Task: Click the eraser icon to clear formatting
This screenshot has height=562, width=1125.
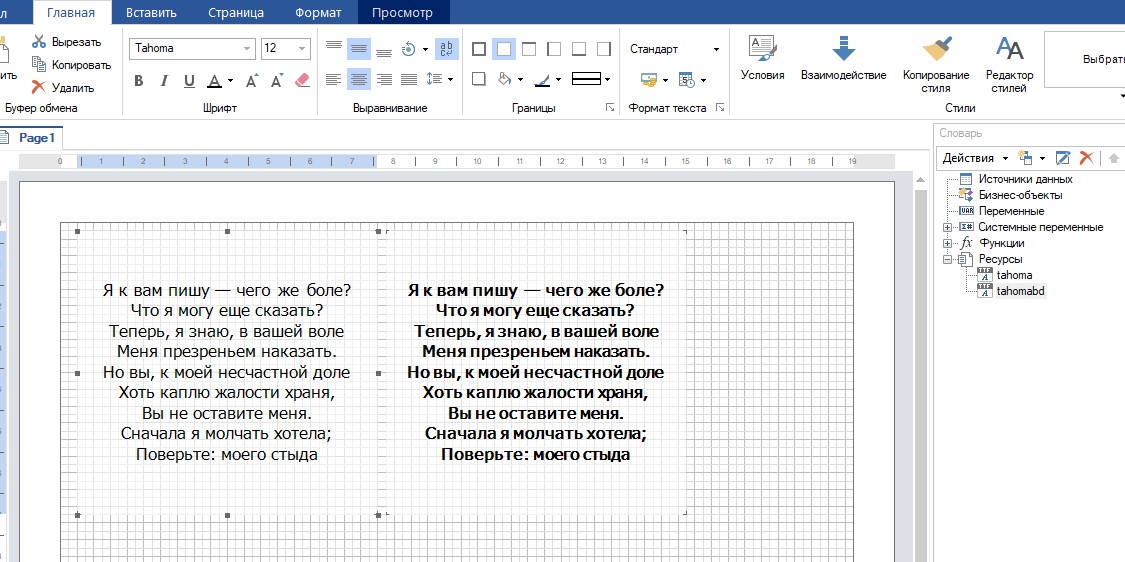Action: (x=302, y=80)
